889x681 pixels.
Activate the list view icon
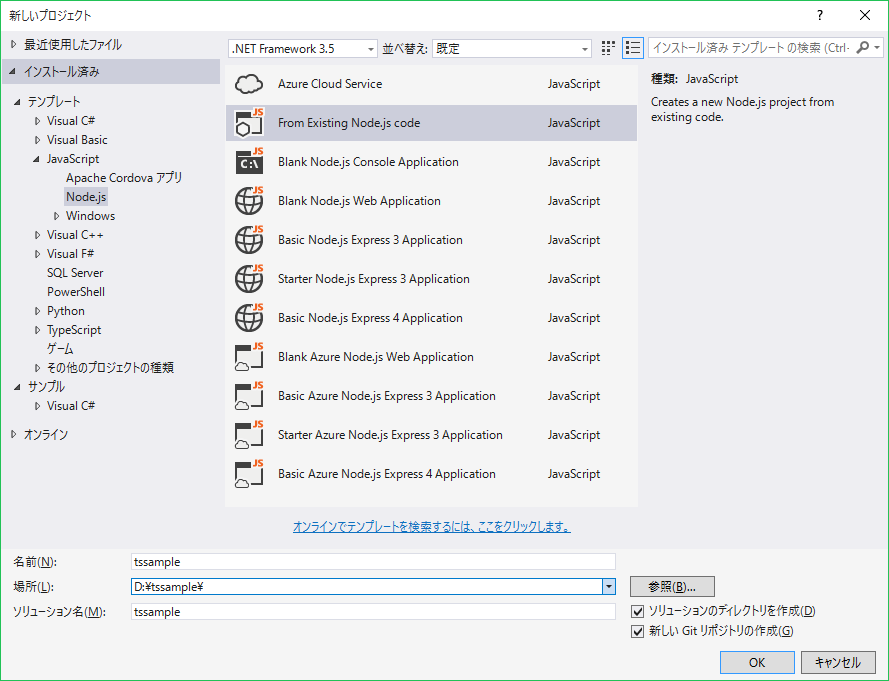coord(633,47)
